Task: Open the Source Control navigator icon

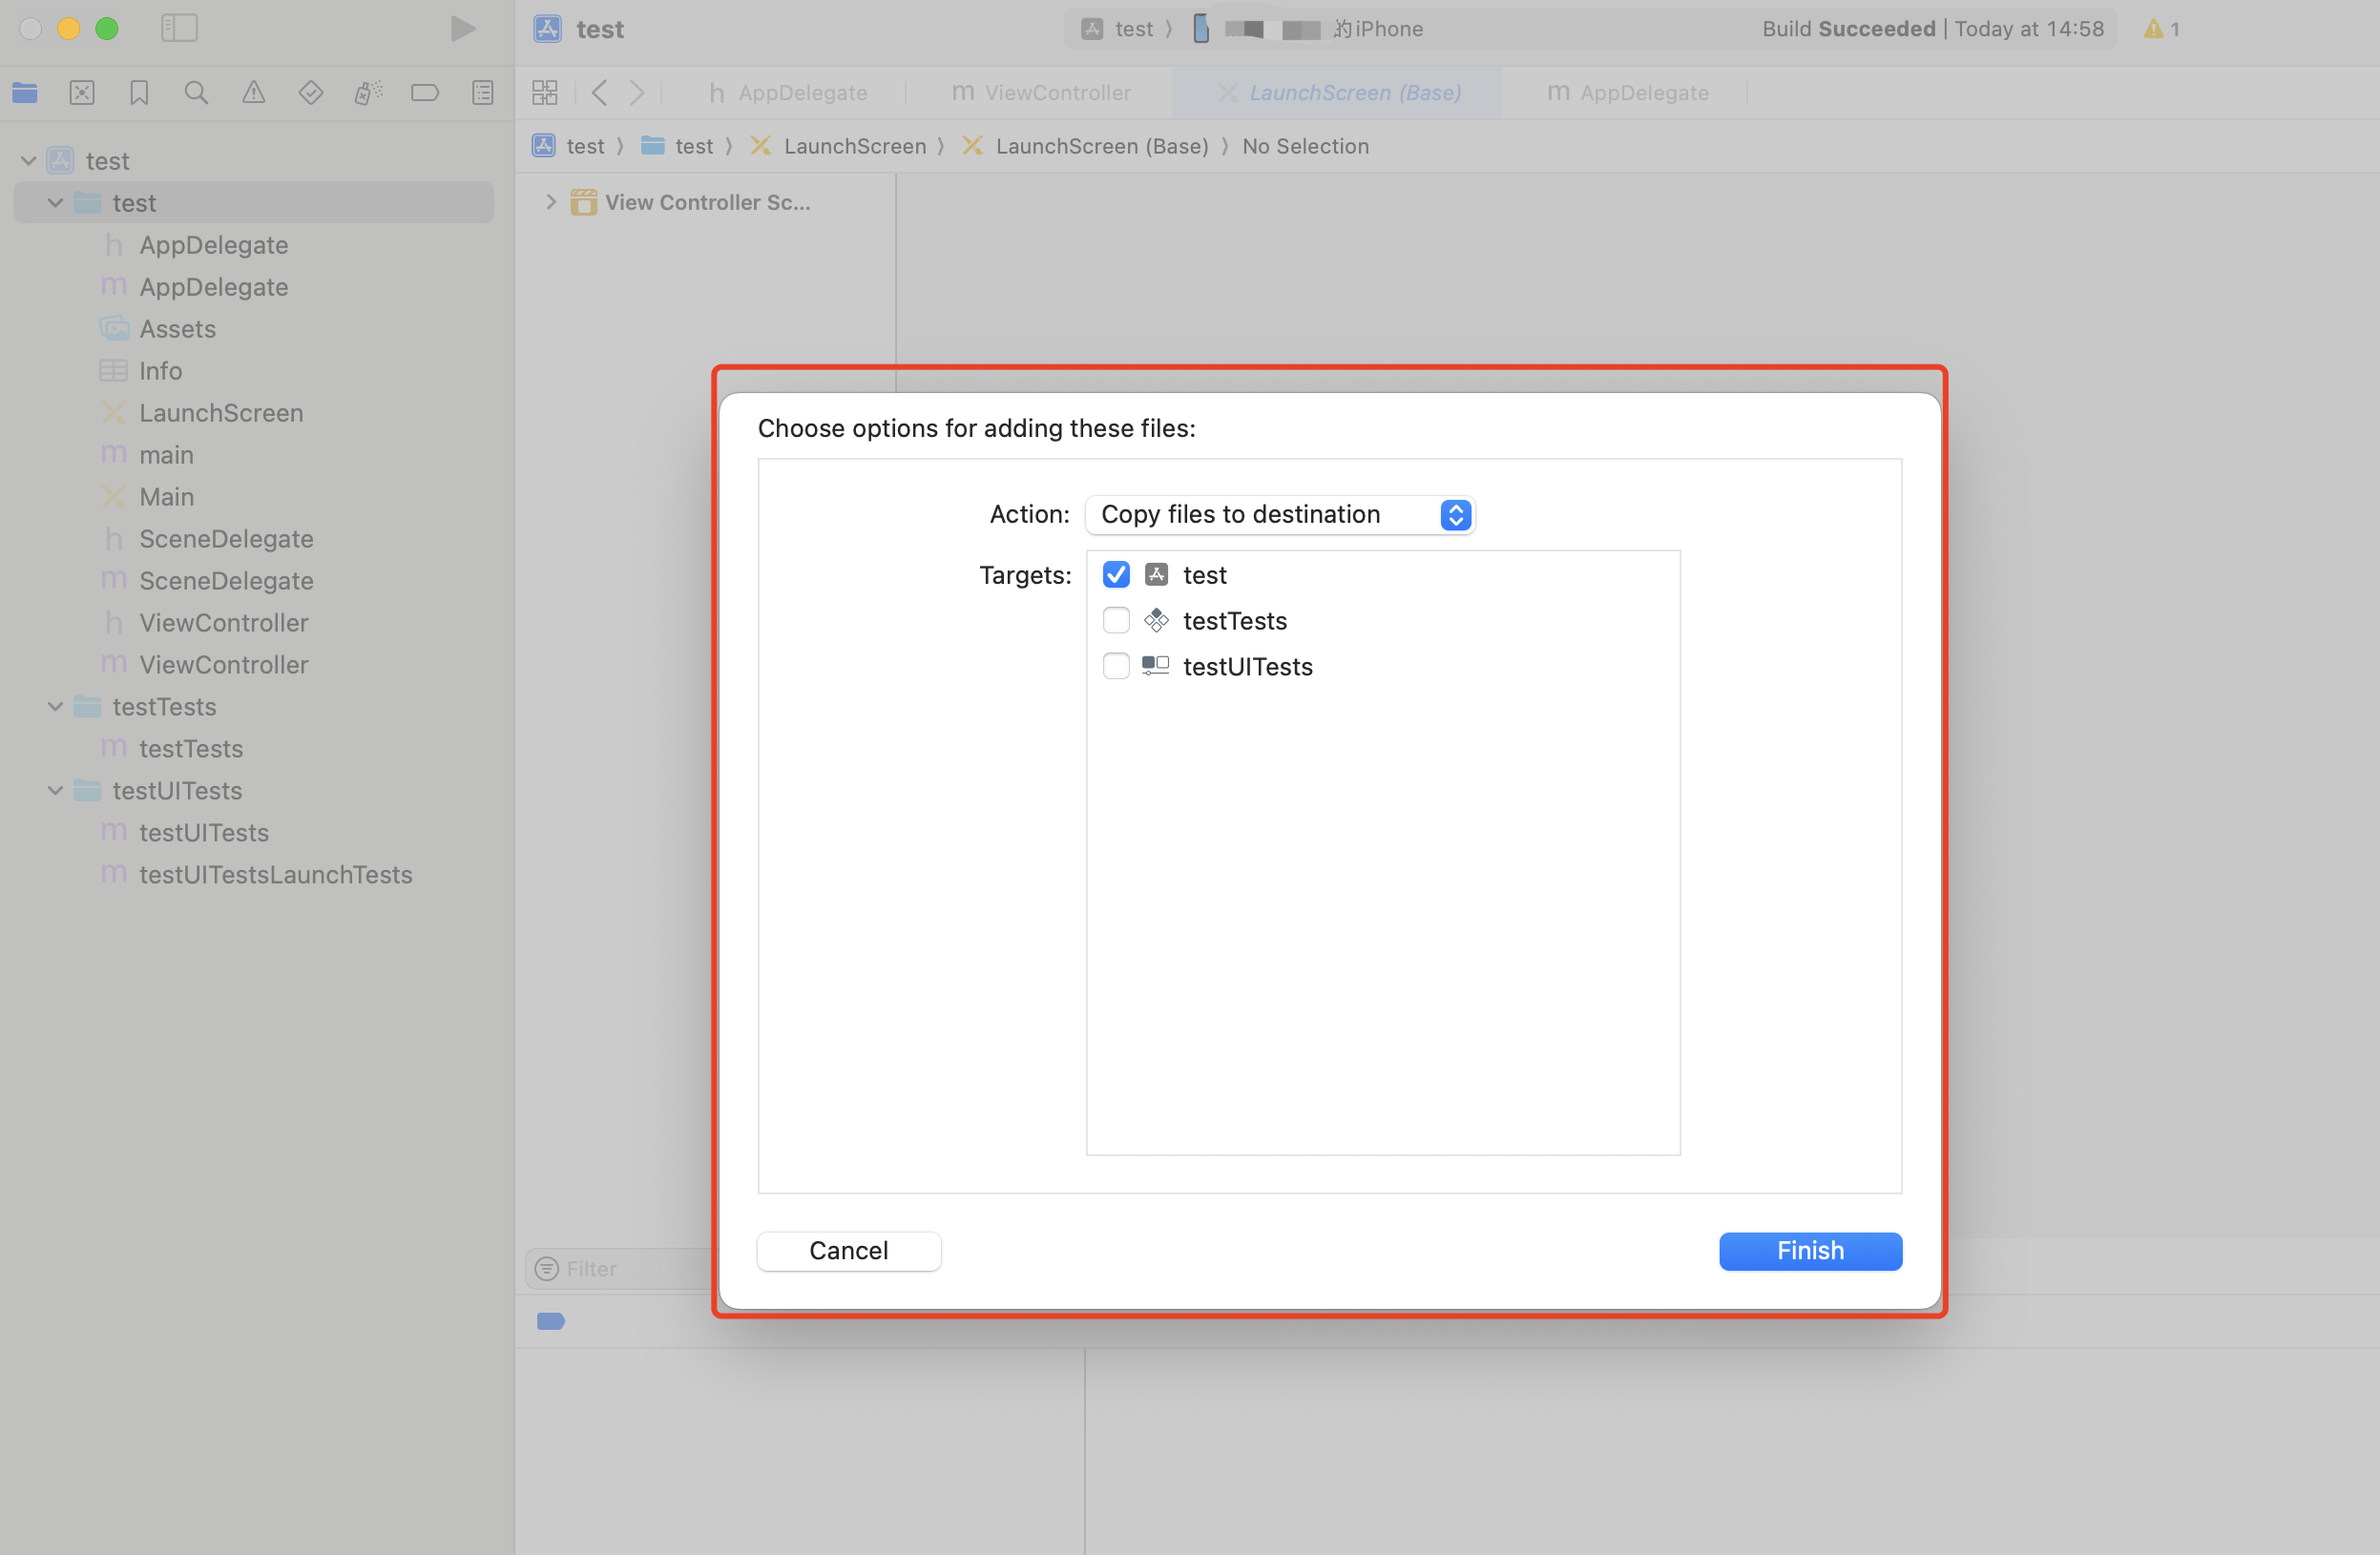Action: (x=82, y=93)
